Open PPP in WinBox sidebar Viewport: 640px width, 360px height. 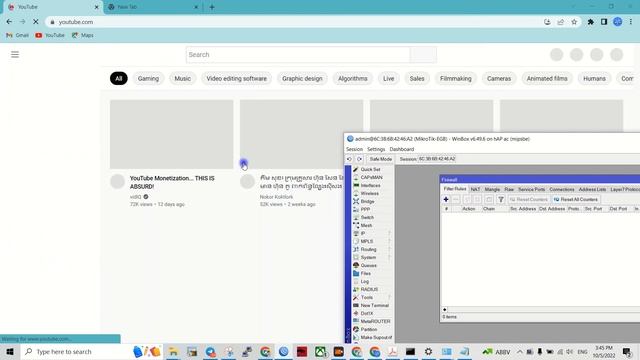click(x=365, y=209)
